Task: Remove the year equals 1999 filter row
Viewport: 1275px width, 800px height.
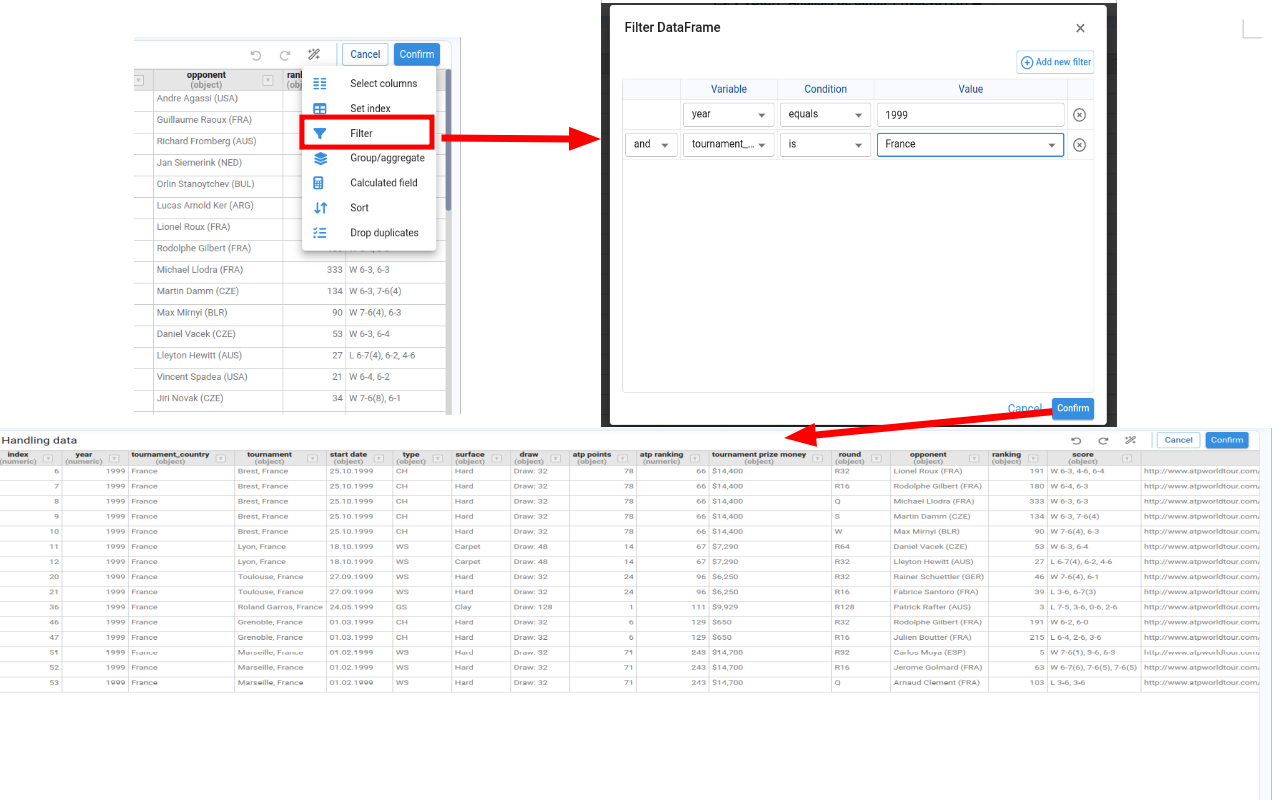Action: [1079, 115]
